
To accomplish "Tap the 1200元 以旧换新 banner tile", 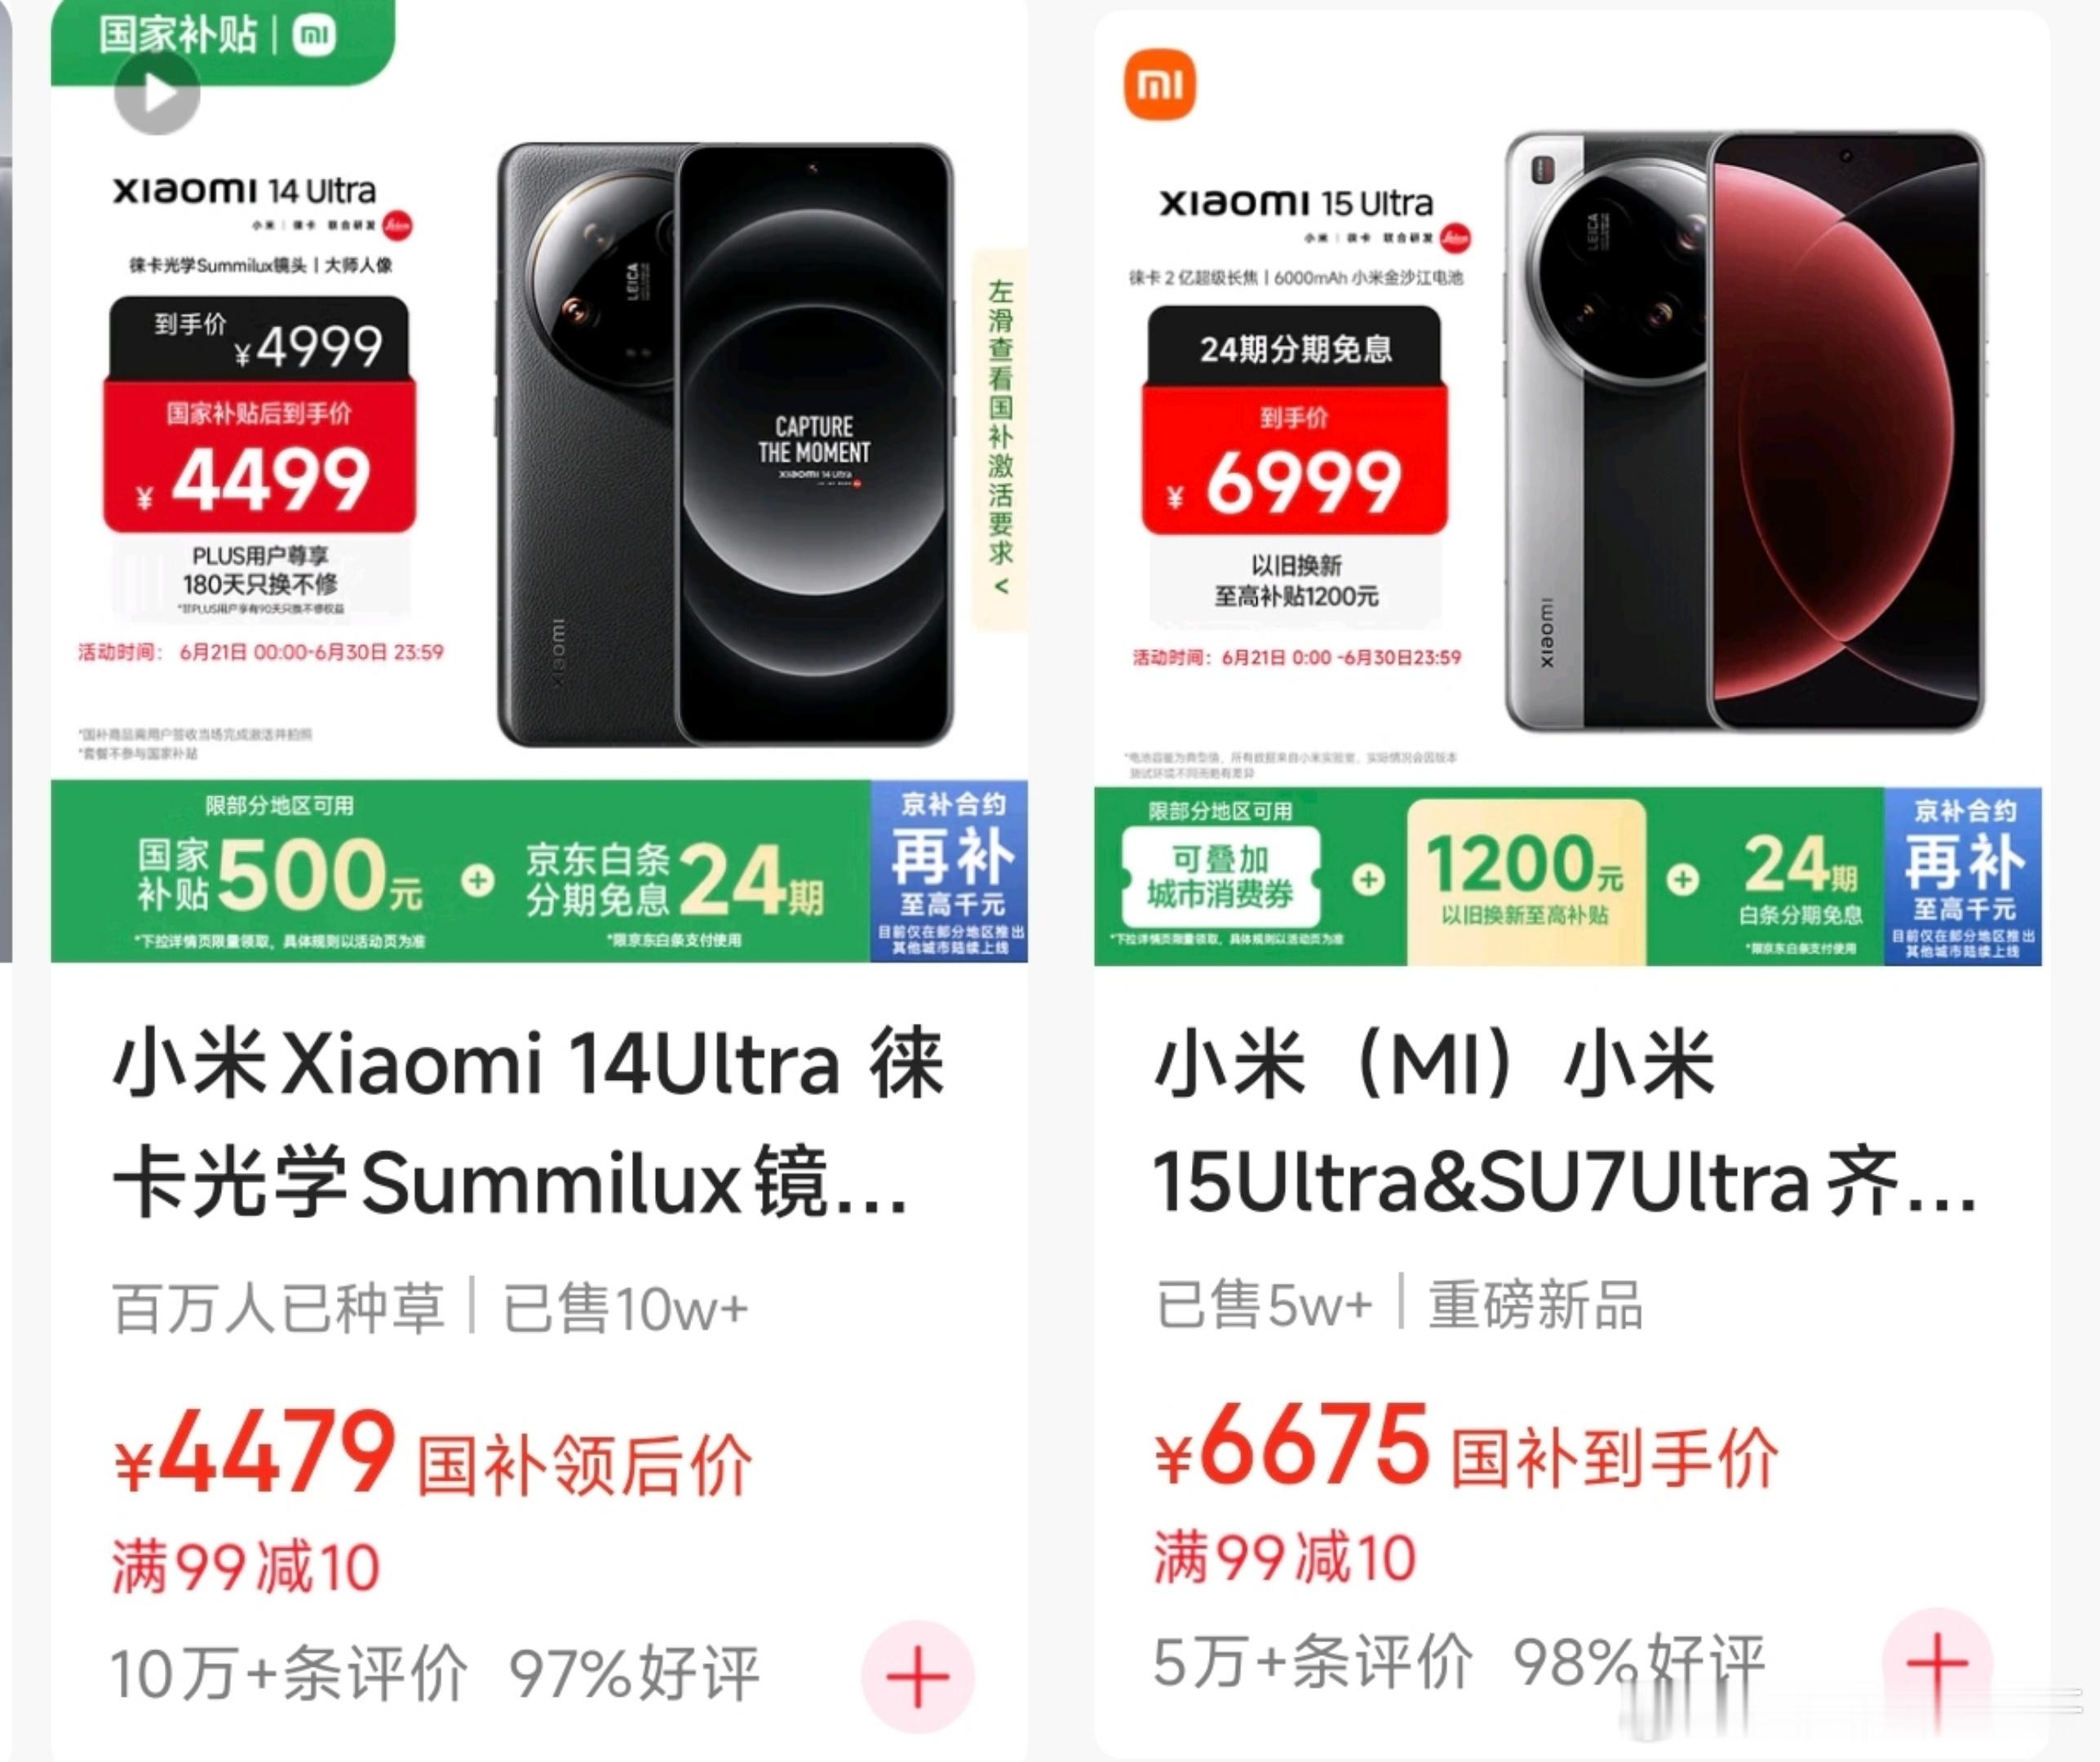I will pyautogui.click(x=1526, y=882).
